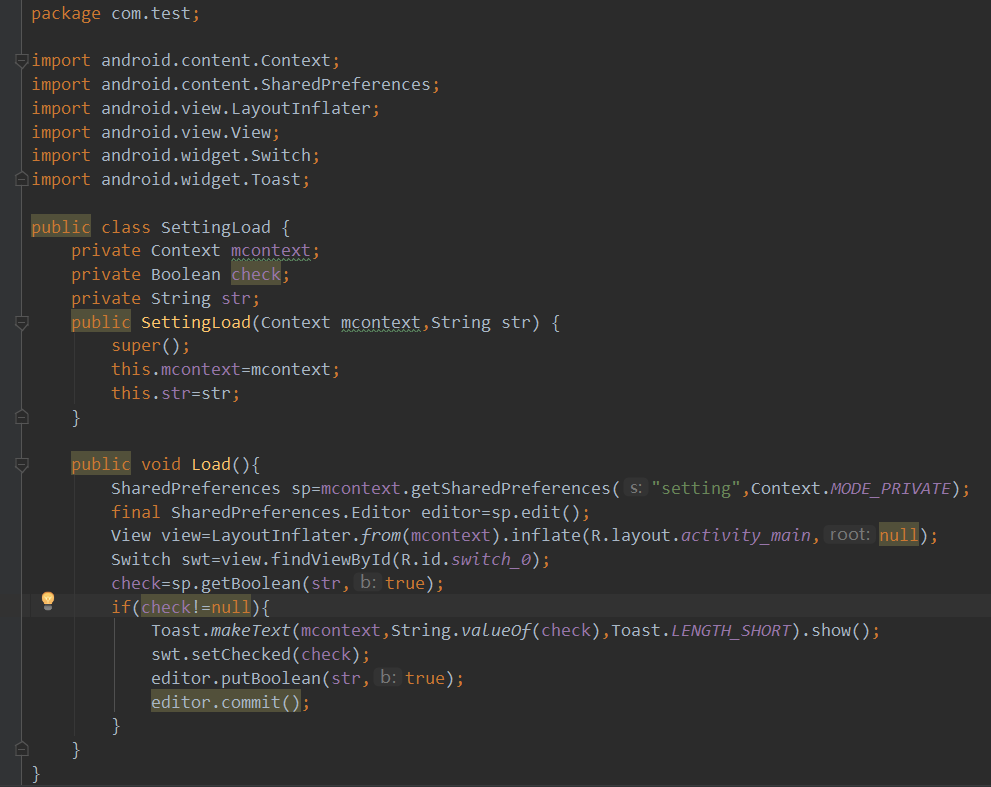
Task: Click the "android.view.View" import
Action: (186, 132)
